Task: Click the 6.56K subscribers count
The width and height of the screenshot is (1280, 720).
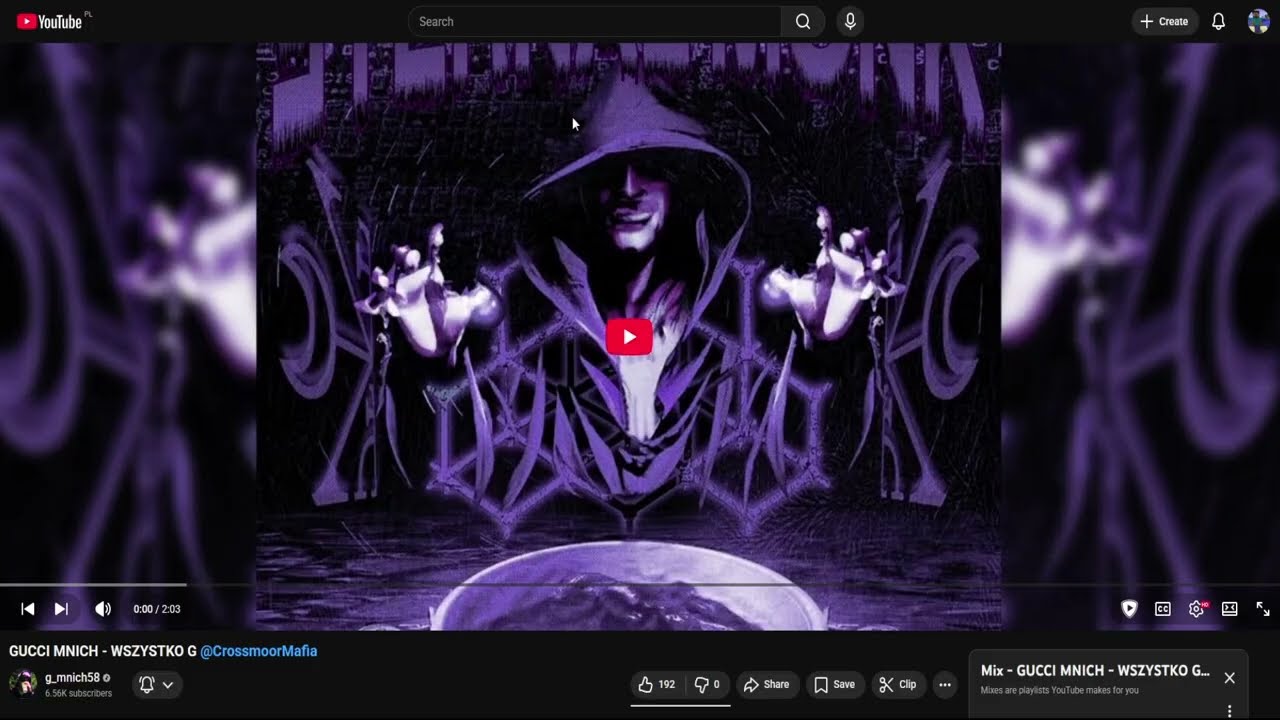Action: (78, 693)
